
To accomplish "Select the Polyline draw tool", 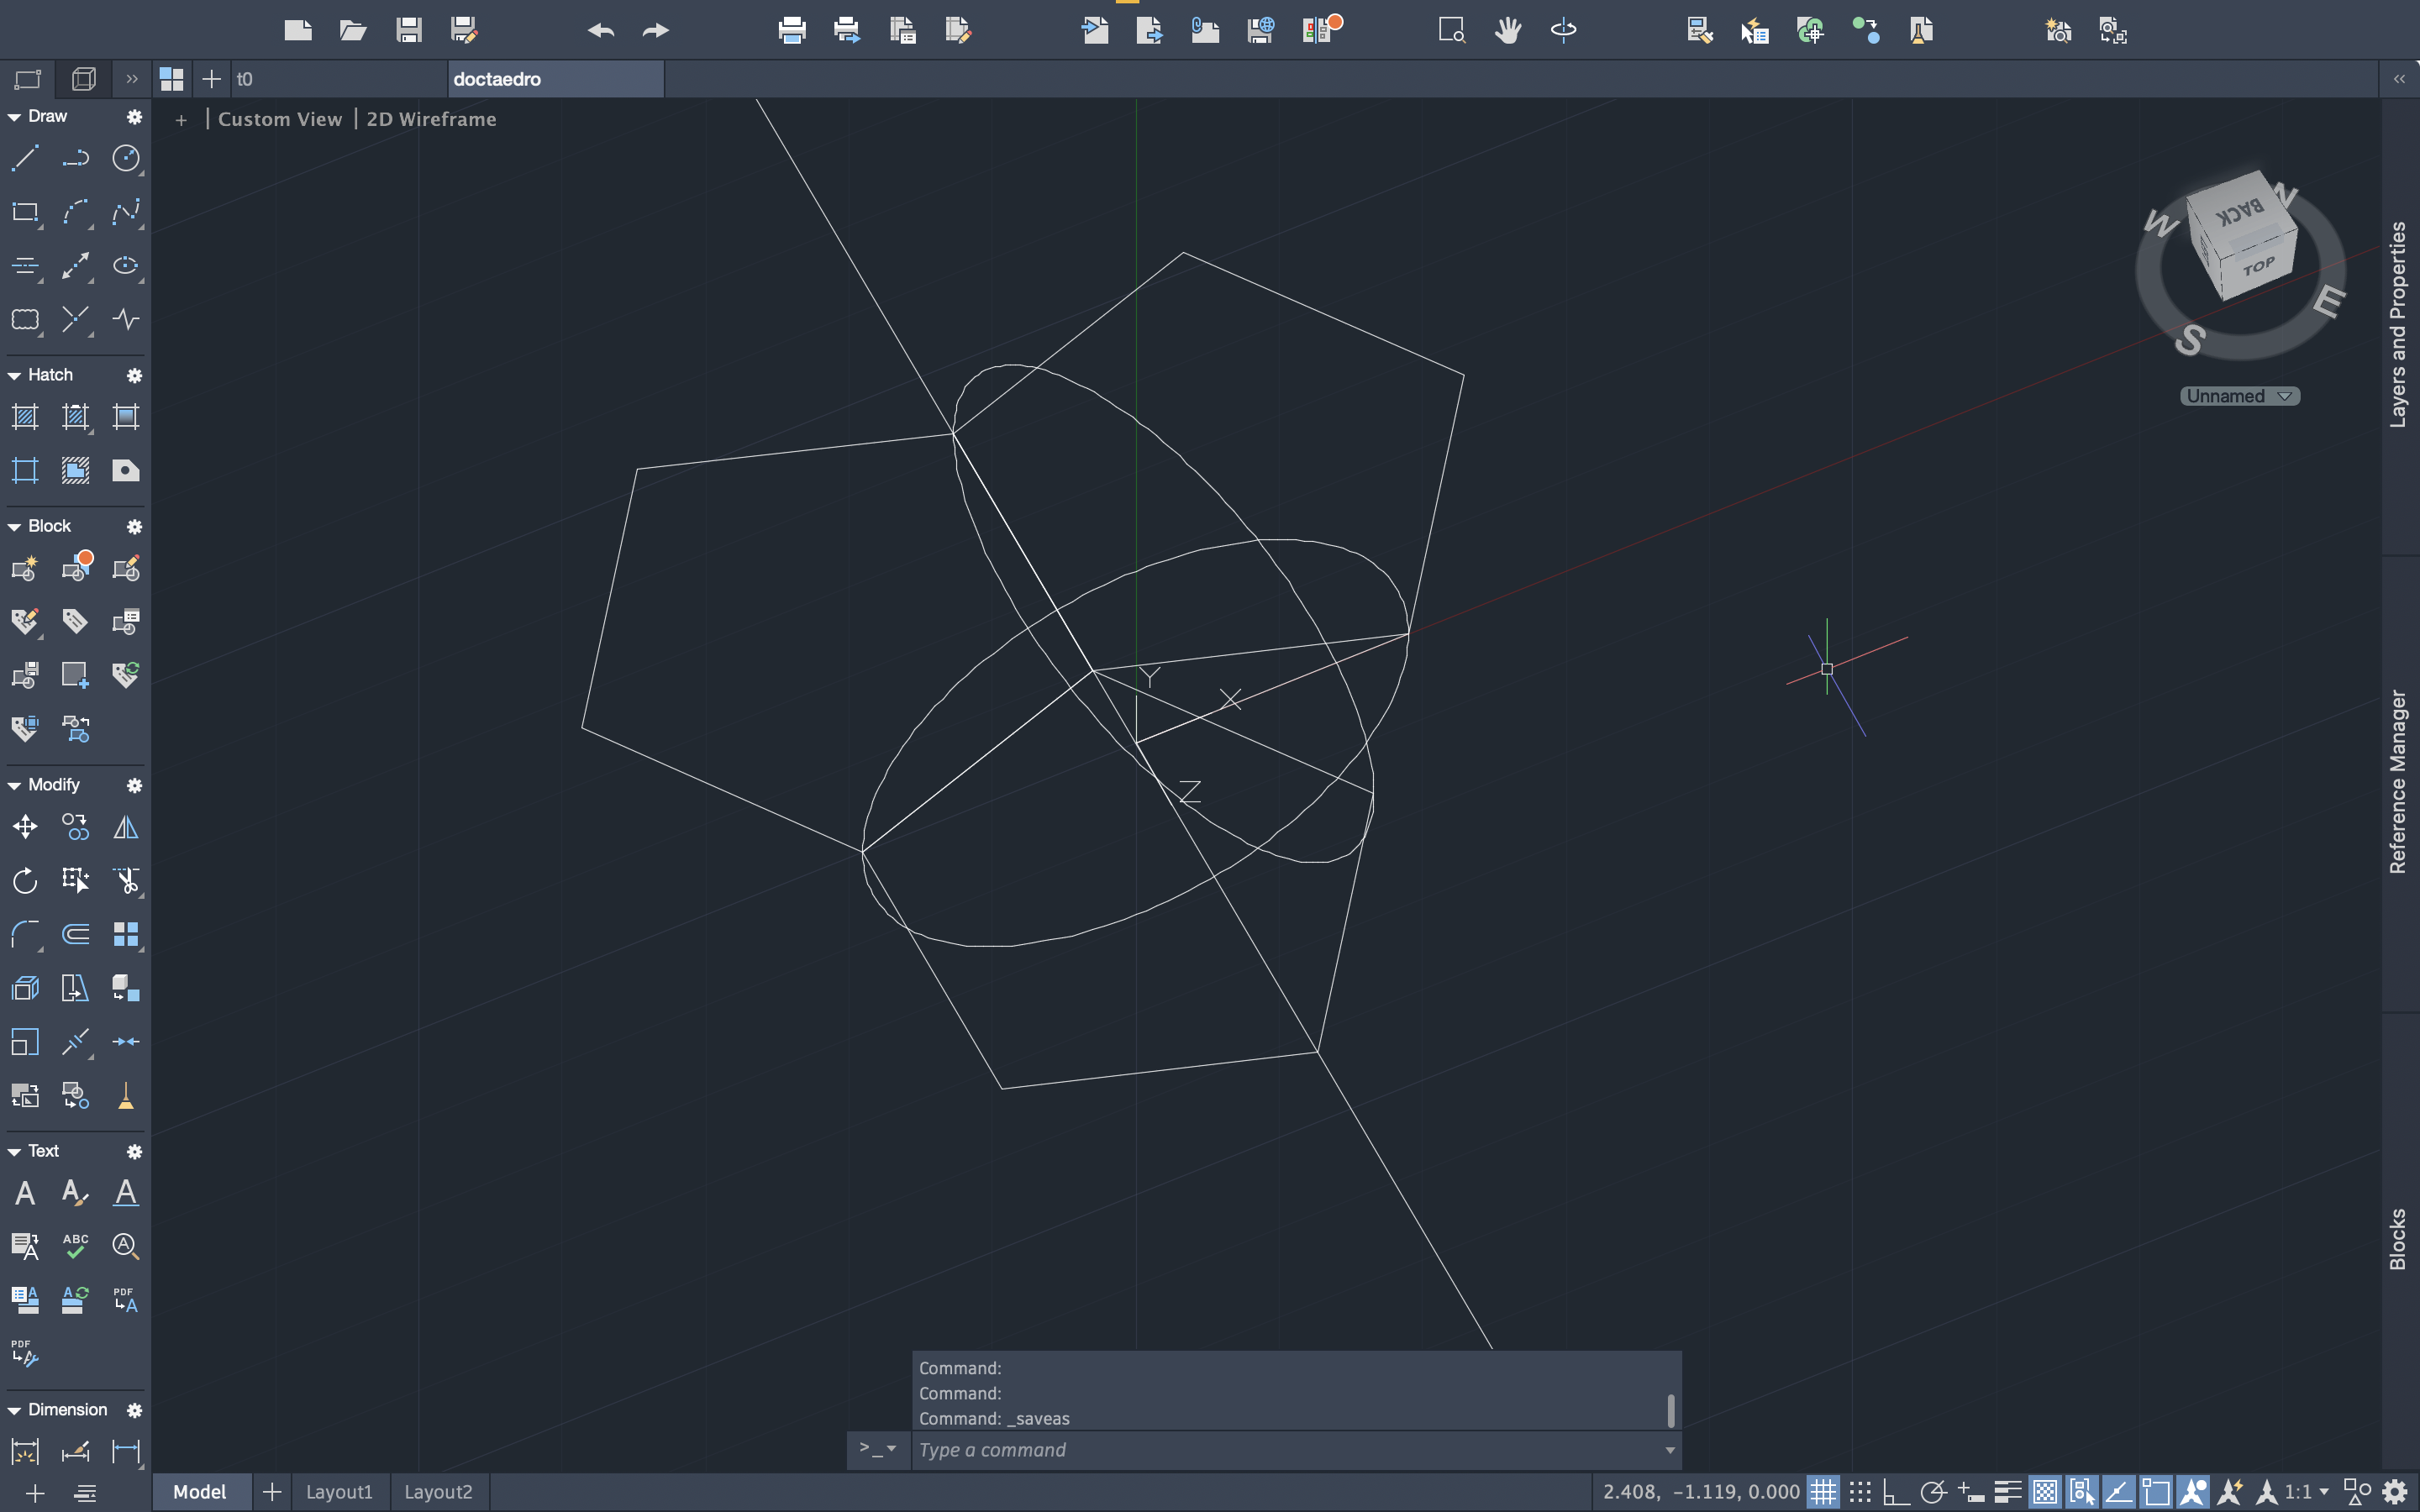I will tap(75, 158).
